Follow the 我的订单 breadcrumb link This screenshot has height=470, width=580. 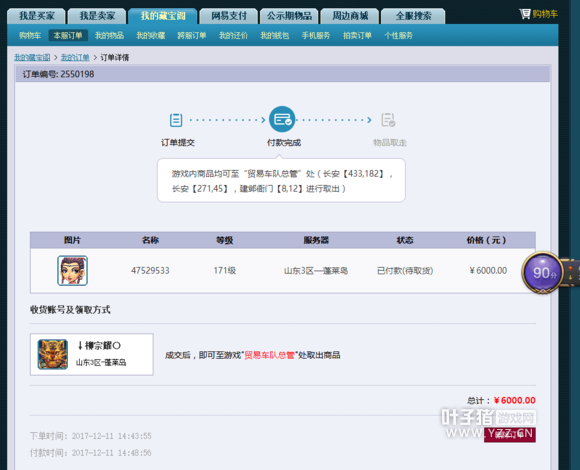pyautogui.click(x=75, y=57)
